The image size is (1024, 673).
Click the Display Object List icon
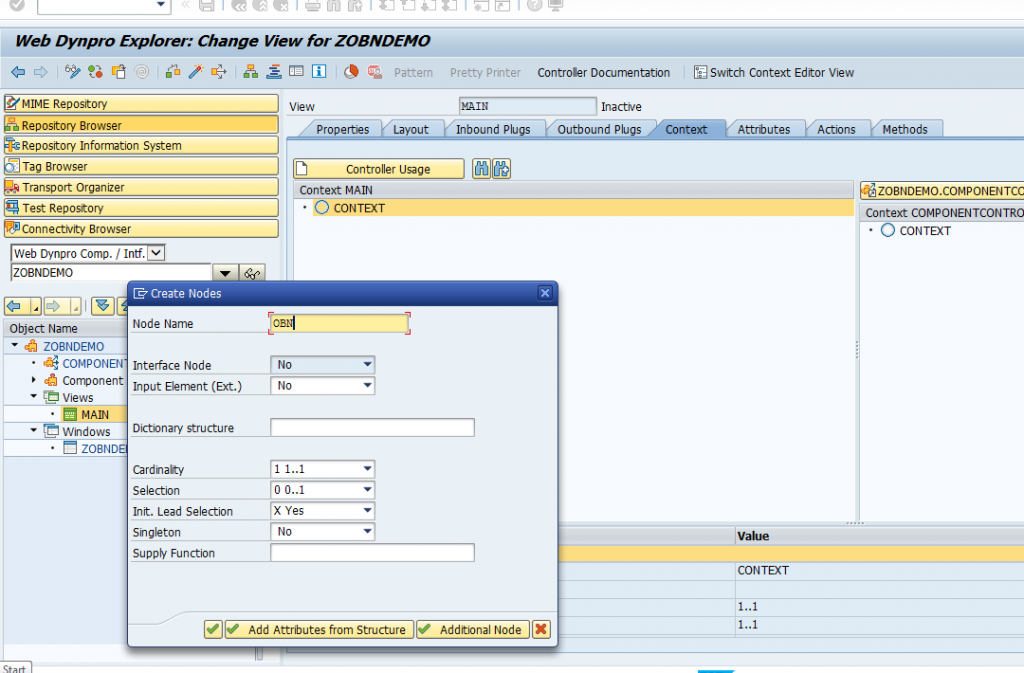274,72
